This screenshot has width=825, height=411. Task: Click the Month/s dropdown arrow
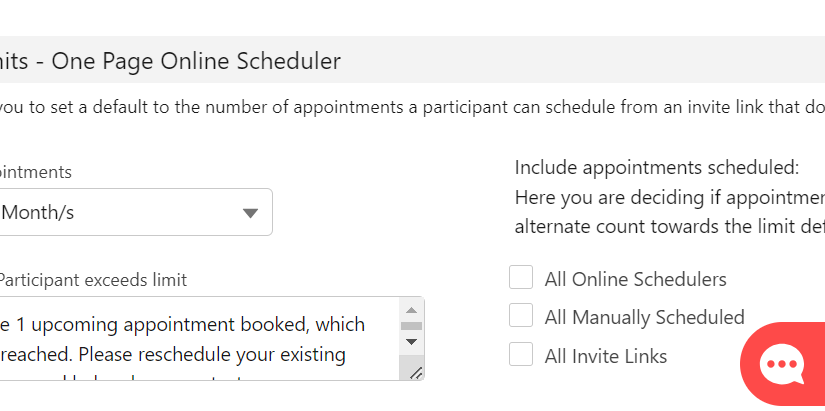click(251, 213)
